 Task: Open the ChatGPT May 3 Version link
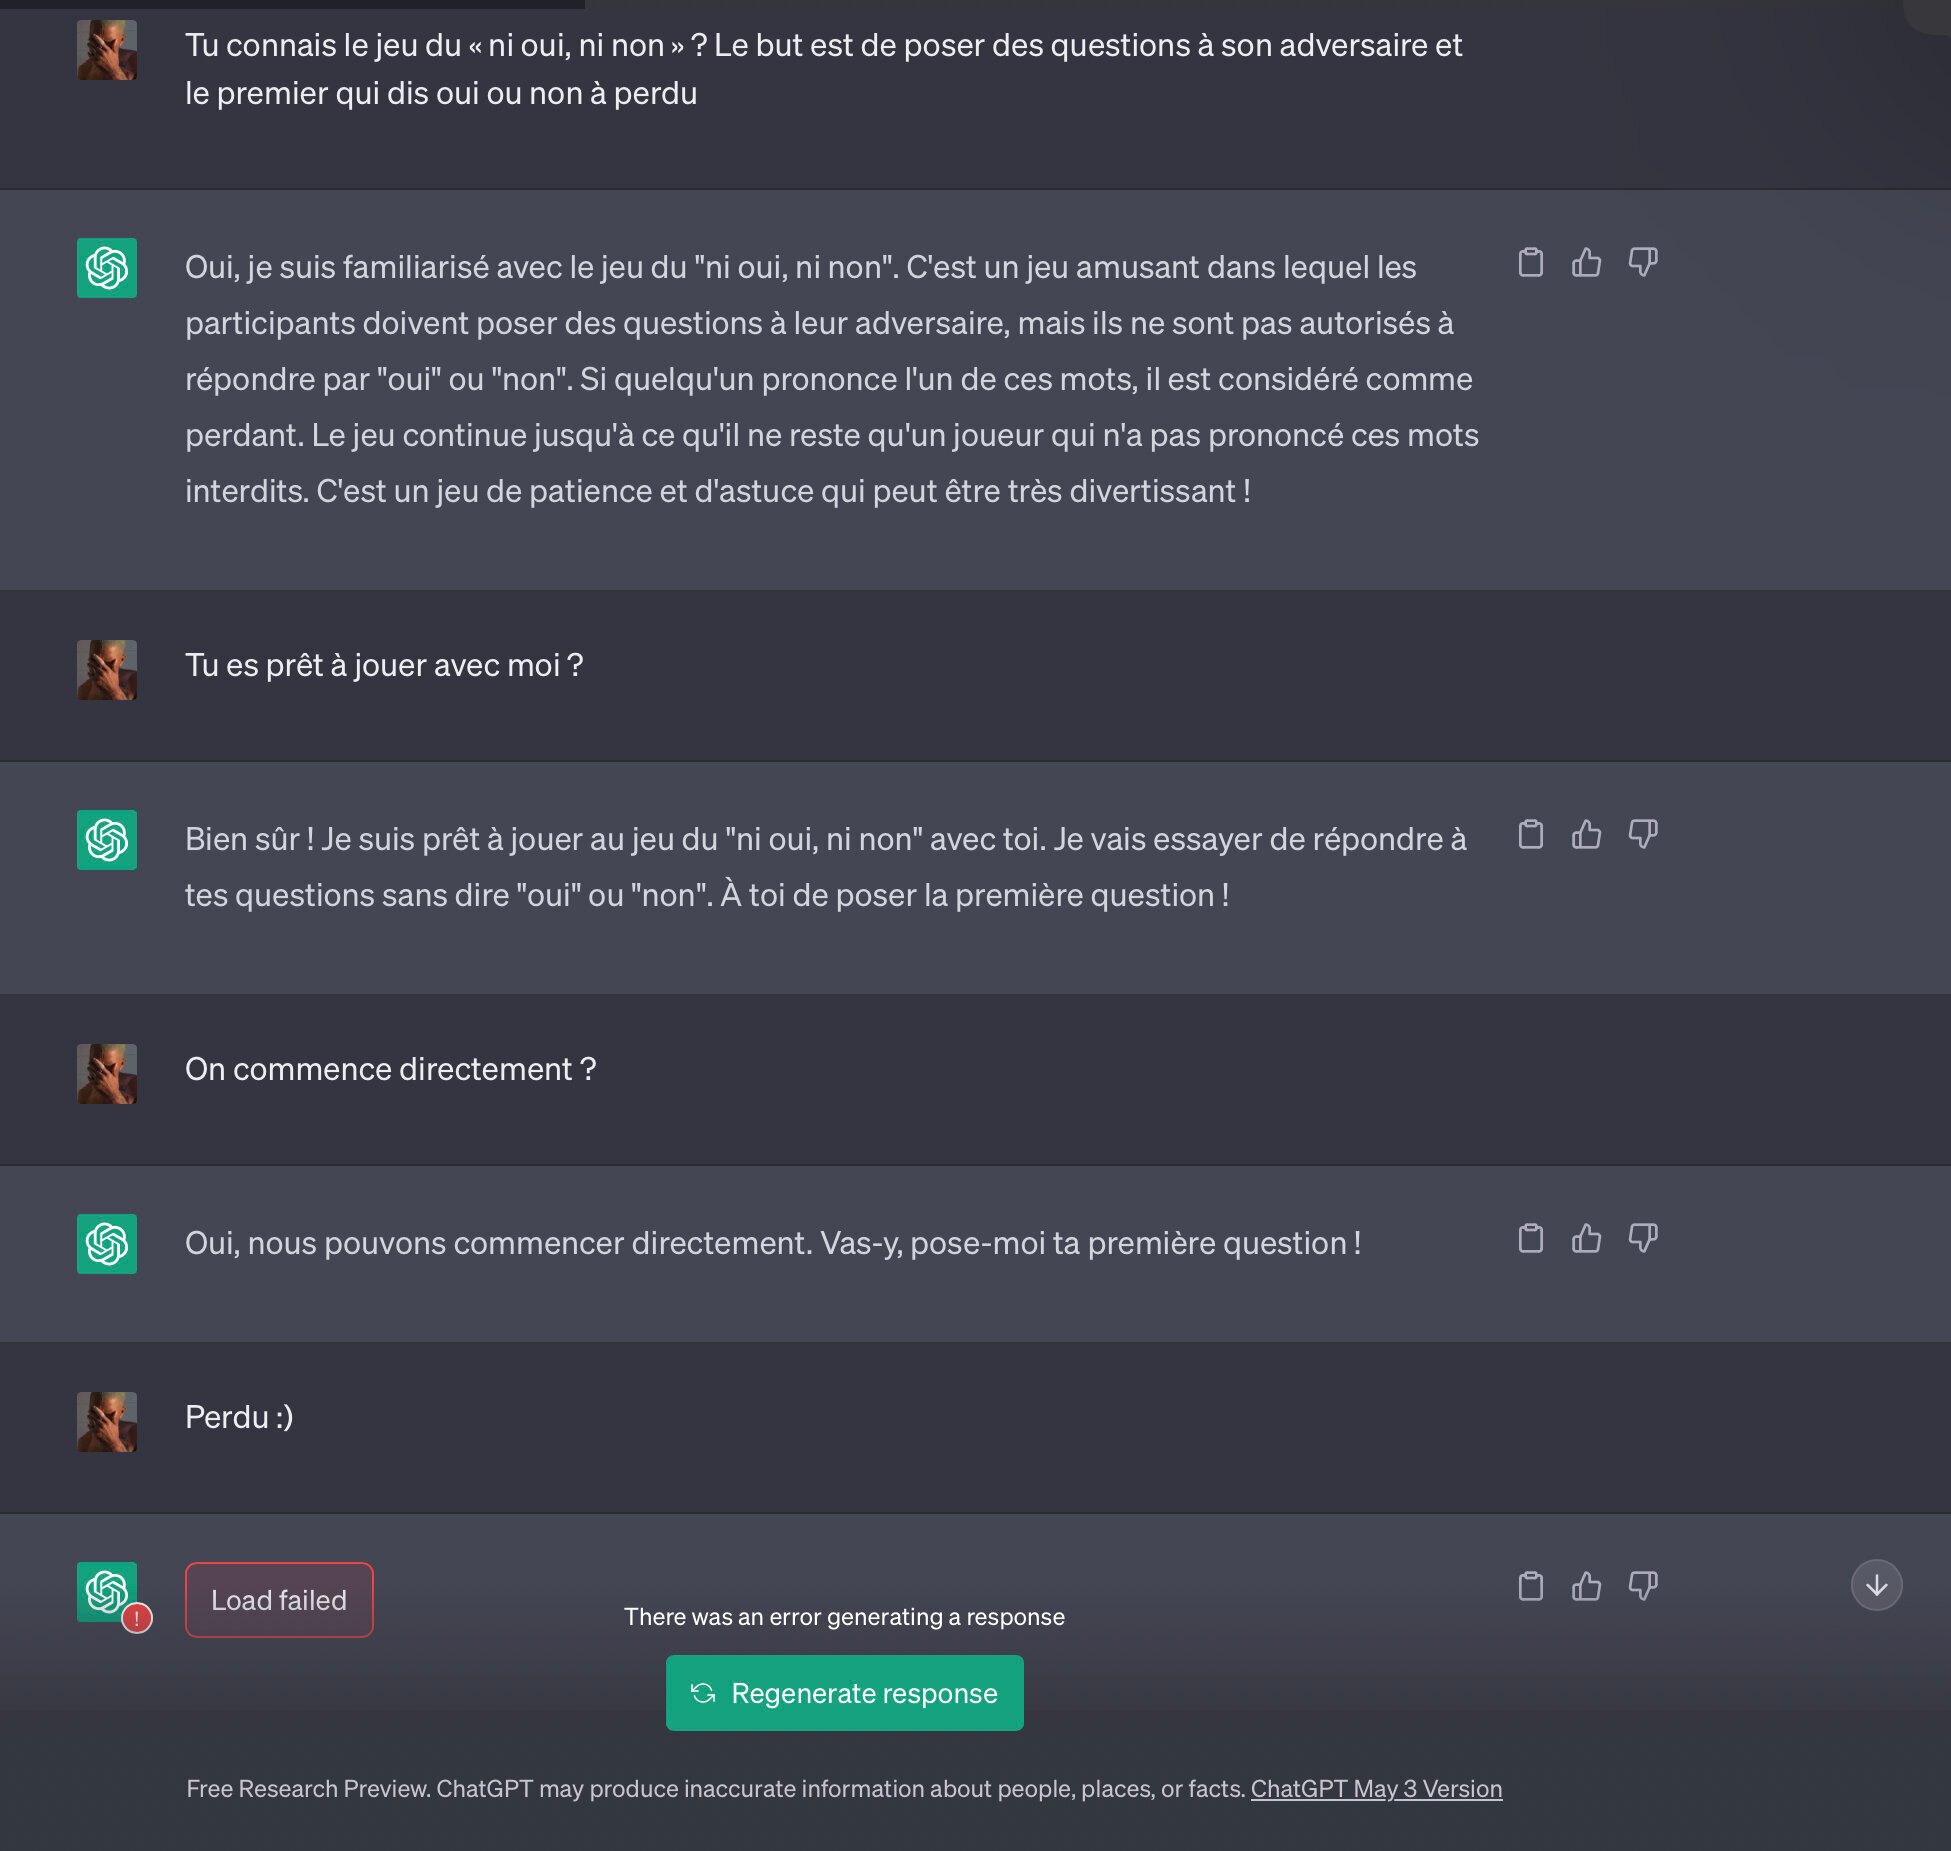click(1376, 1789)
